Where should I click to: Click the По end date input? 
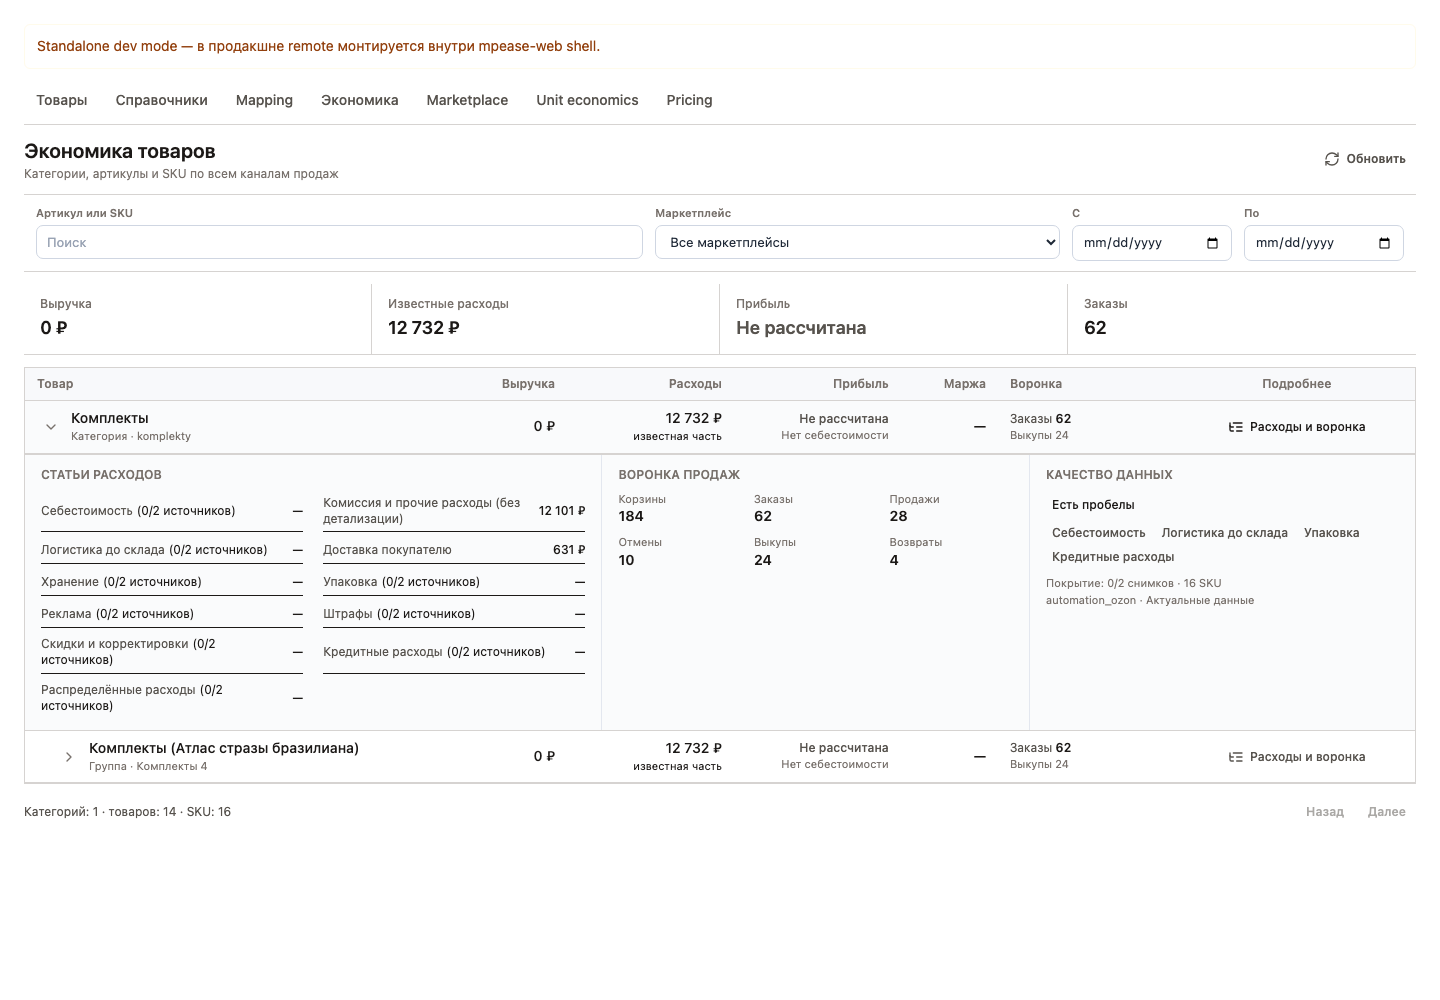1323,242
